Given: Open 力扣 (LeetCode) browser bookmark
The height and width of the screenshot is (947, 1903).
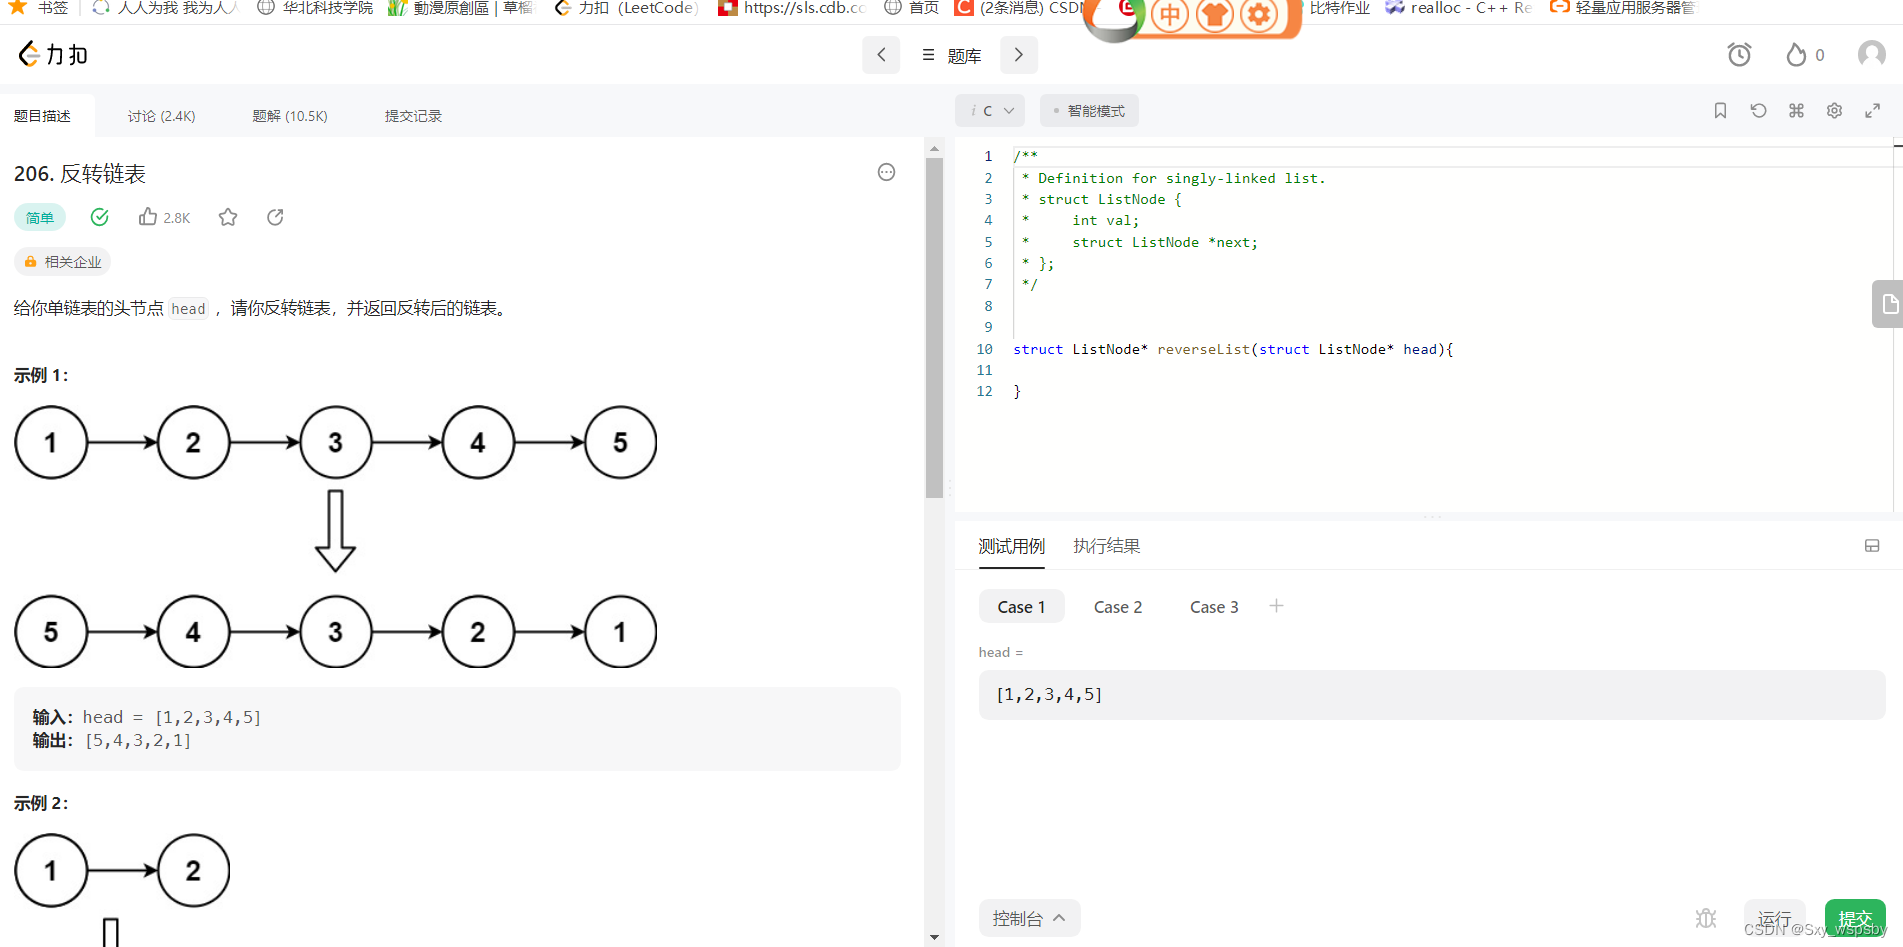Looking at the screenshot, I should [x=626, y=8].
